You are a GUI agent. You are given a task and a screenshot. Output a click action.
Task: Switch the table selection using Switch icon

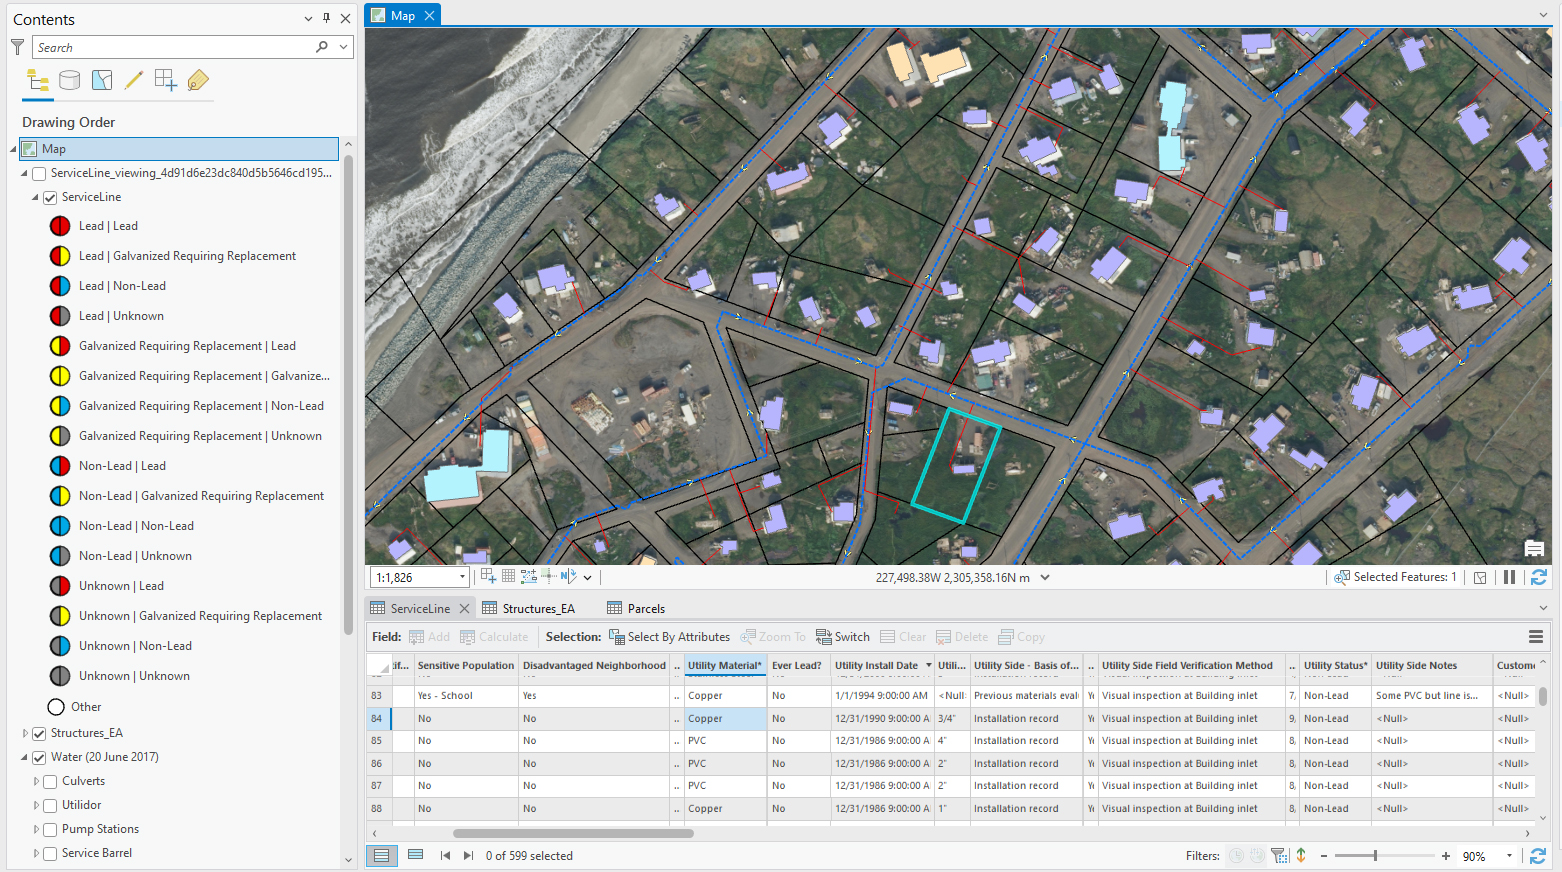pyautogui.click(x=842, y=636)
